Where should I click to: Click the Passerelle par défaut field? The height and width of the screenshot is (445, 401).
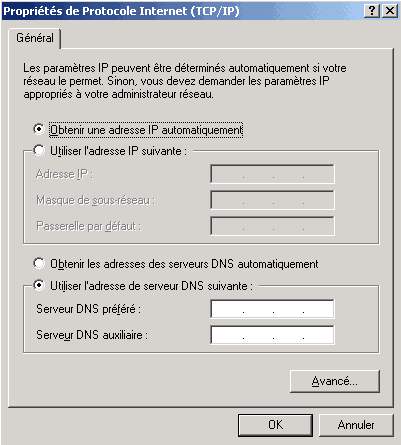click(272, 226)
